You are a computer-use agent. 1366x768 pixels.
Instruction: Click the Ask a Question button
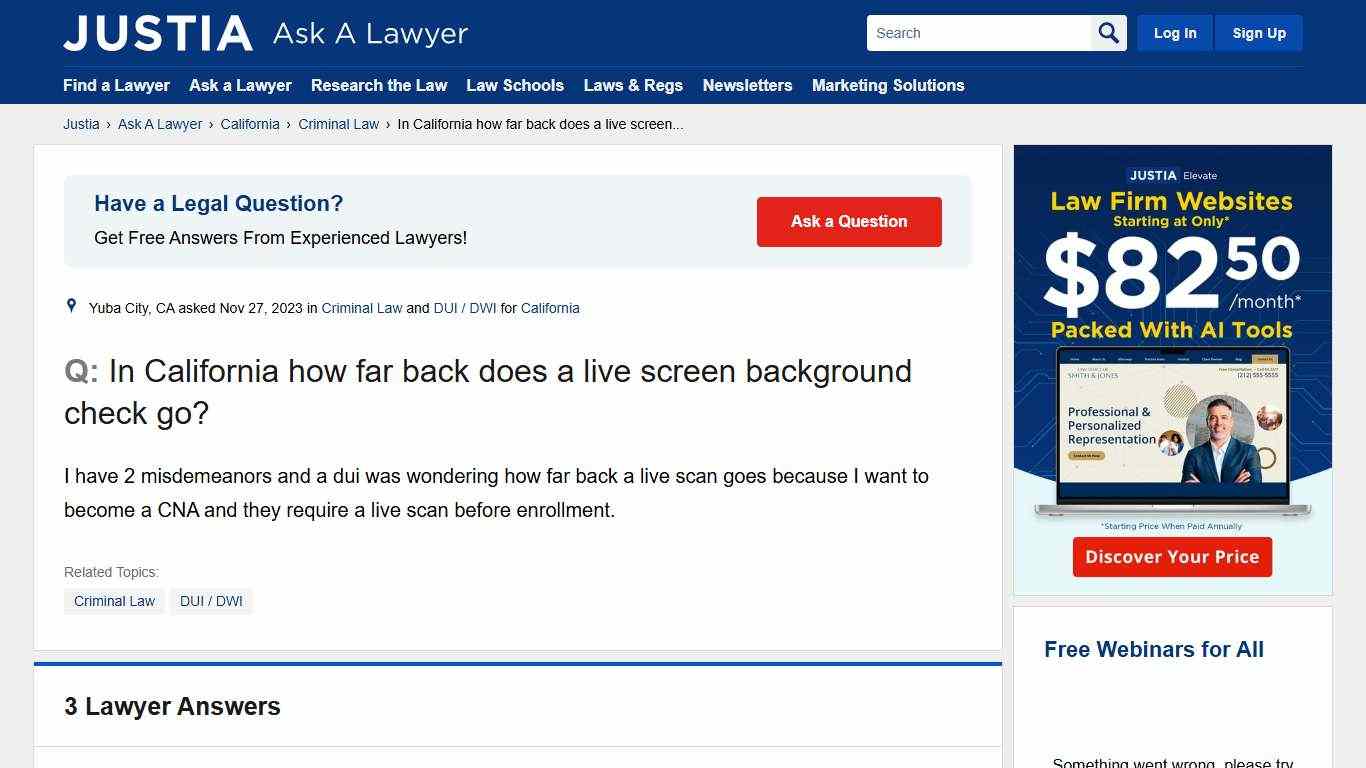[849, 221]
